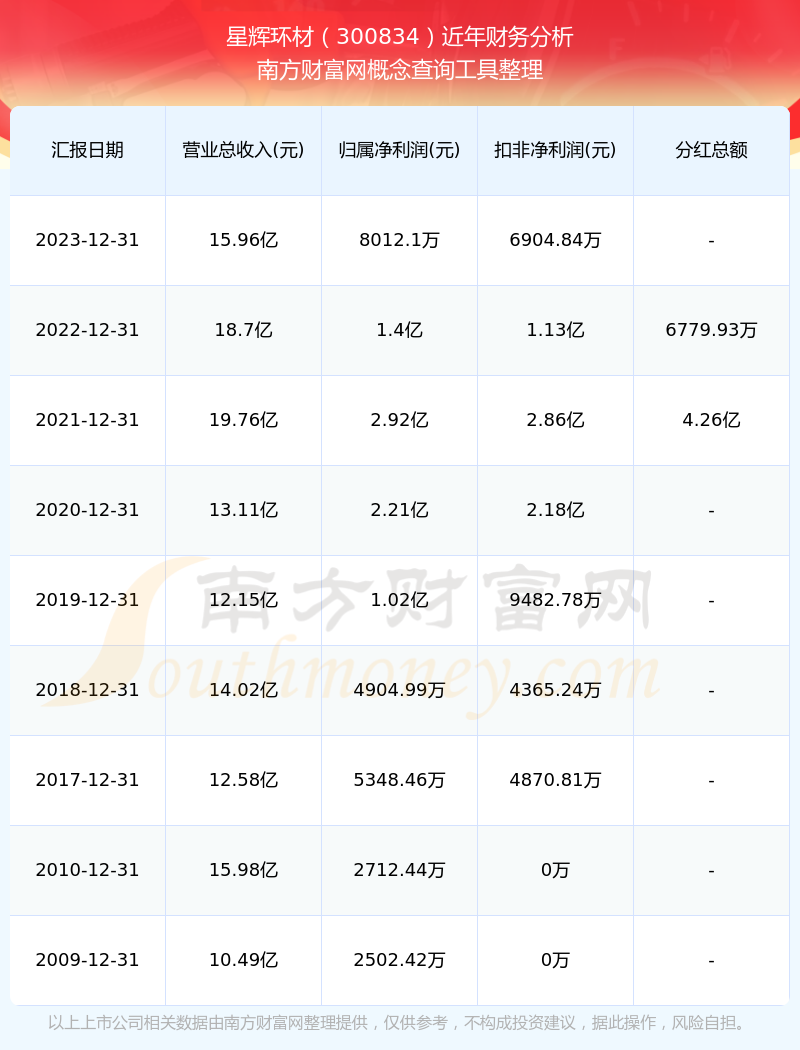
Task: Select the 6904.84万 cell
Action: (556, 240)
